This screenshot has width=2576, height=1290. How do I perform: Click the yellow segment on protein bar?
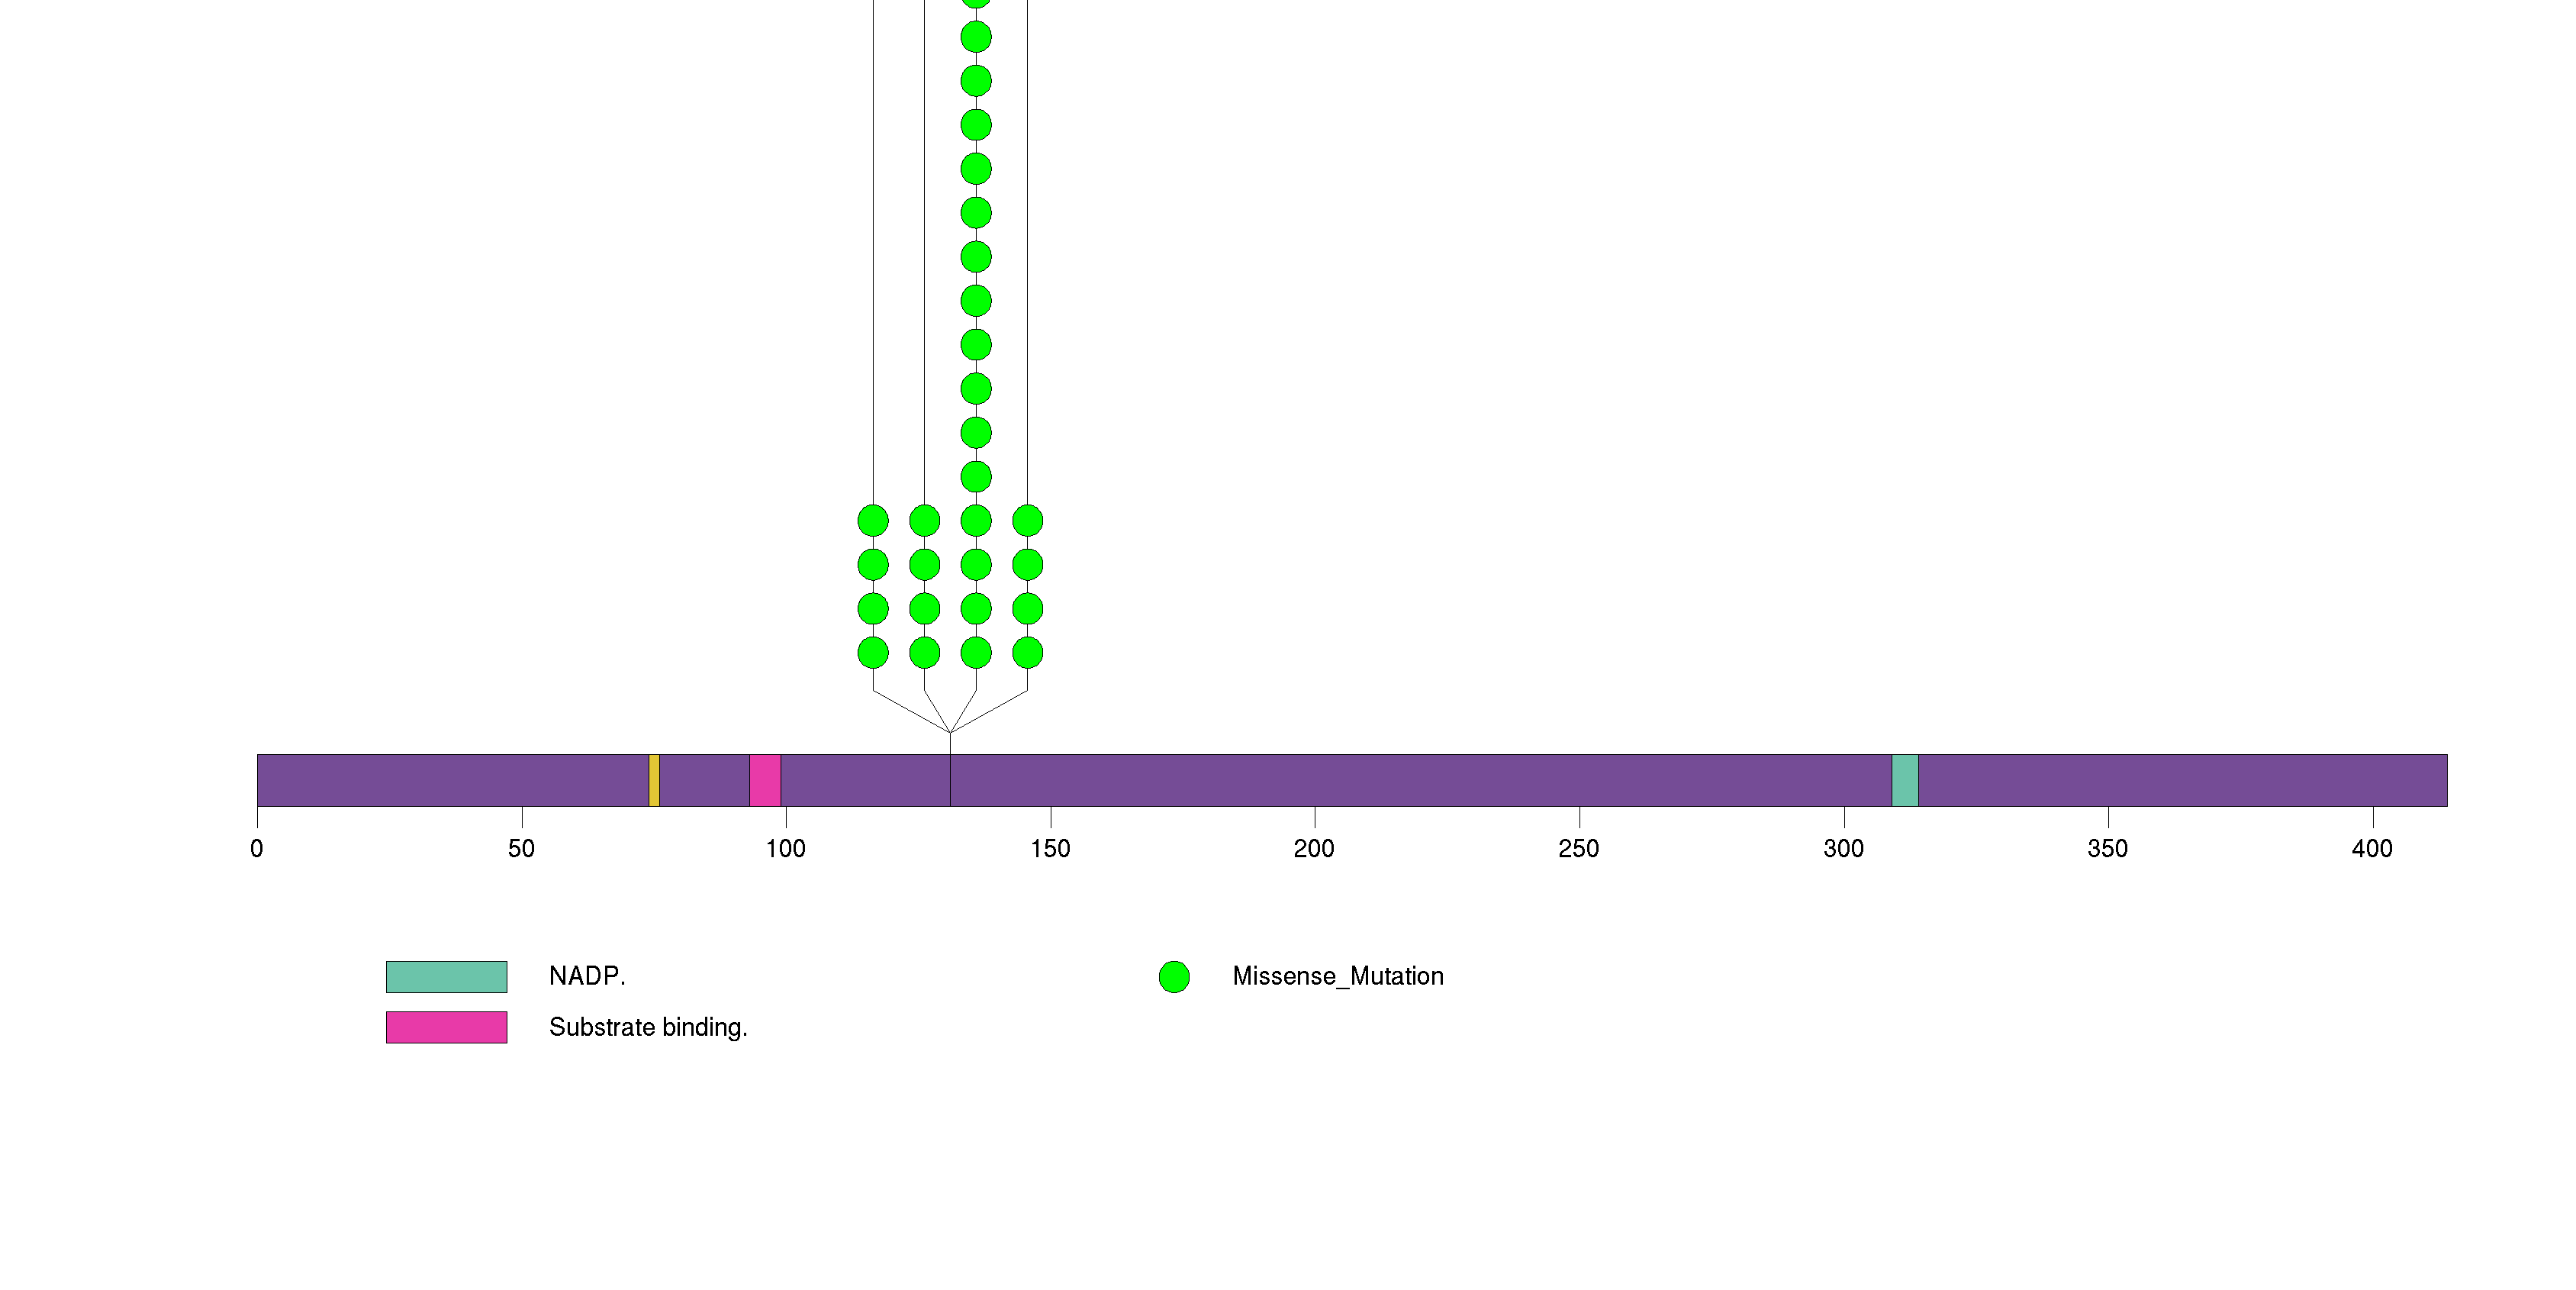[654, 780]
